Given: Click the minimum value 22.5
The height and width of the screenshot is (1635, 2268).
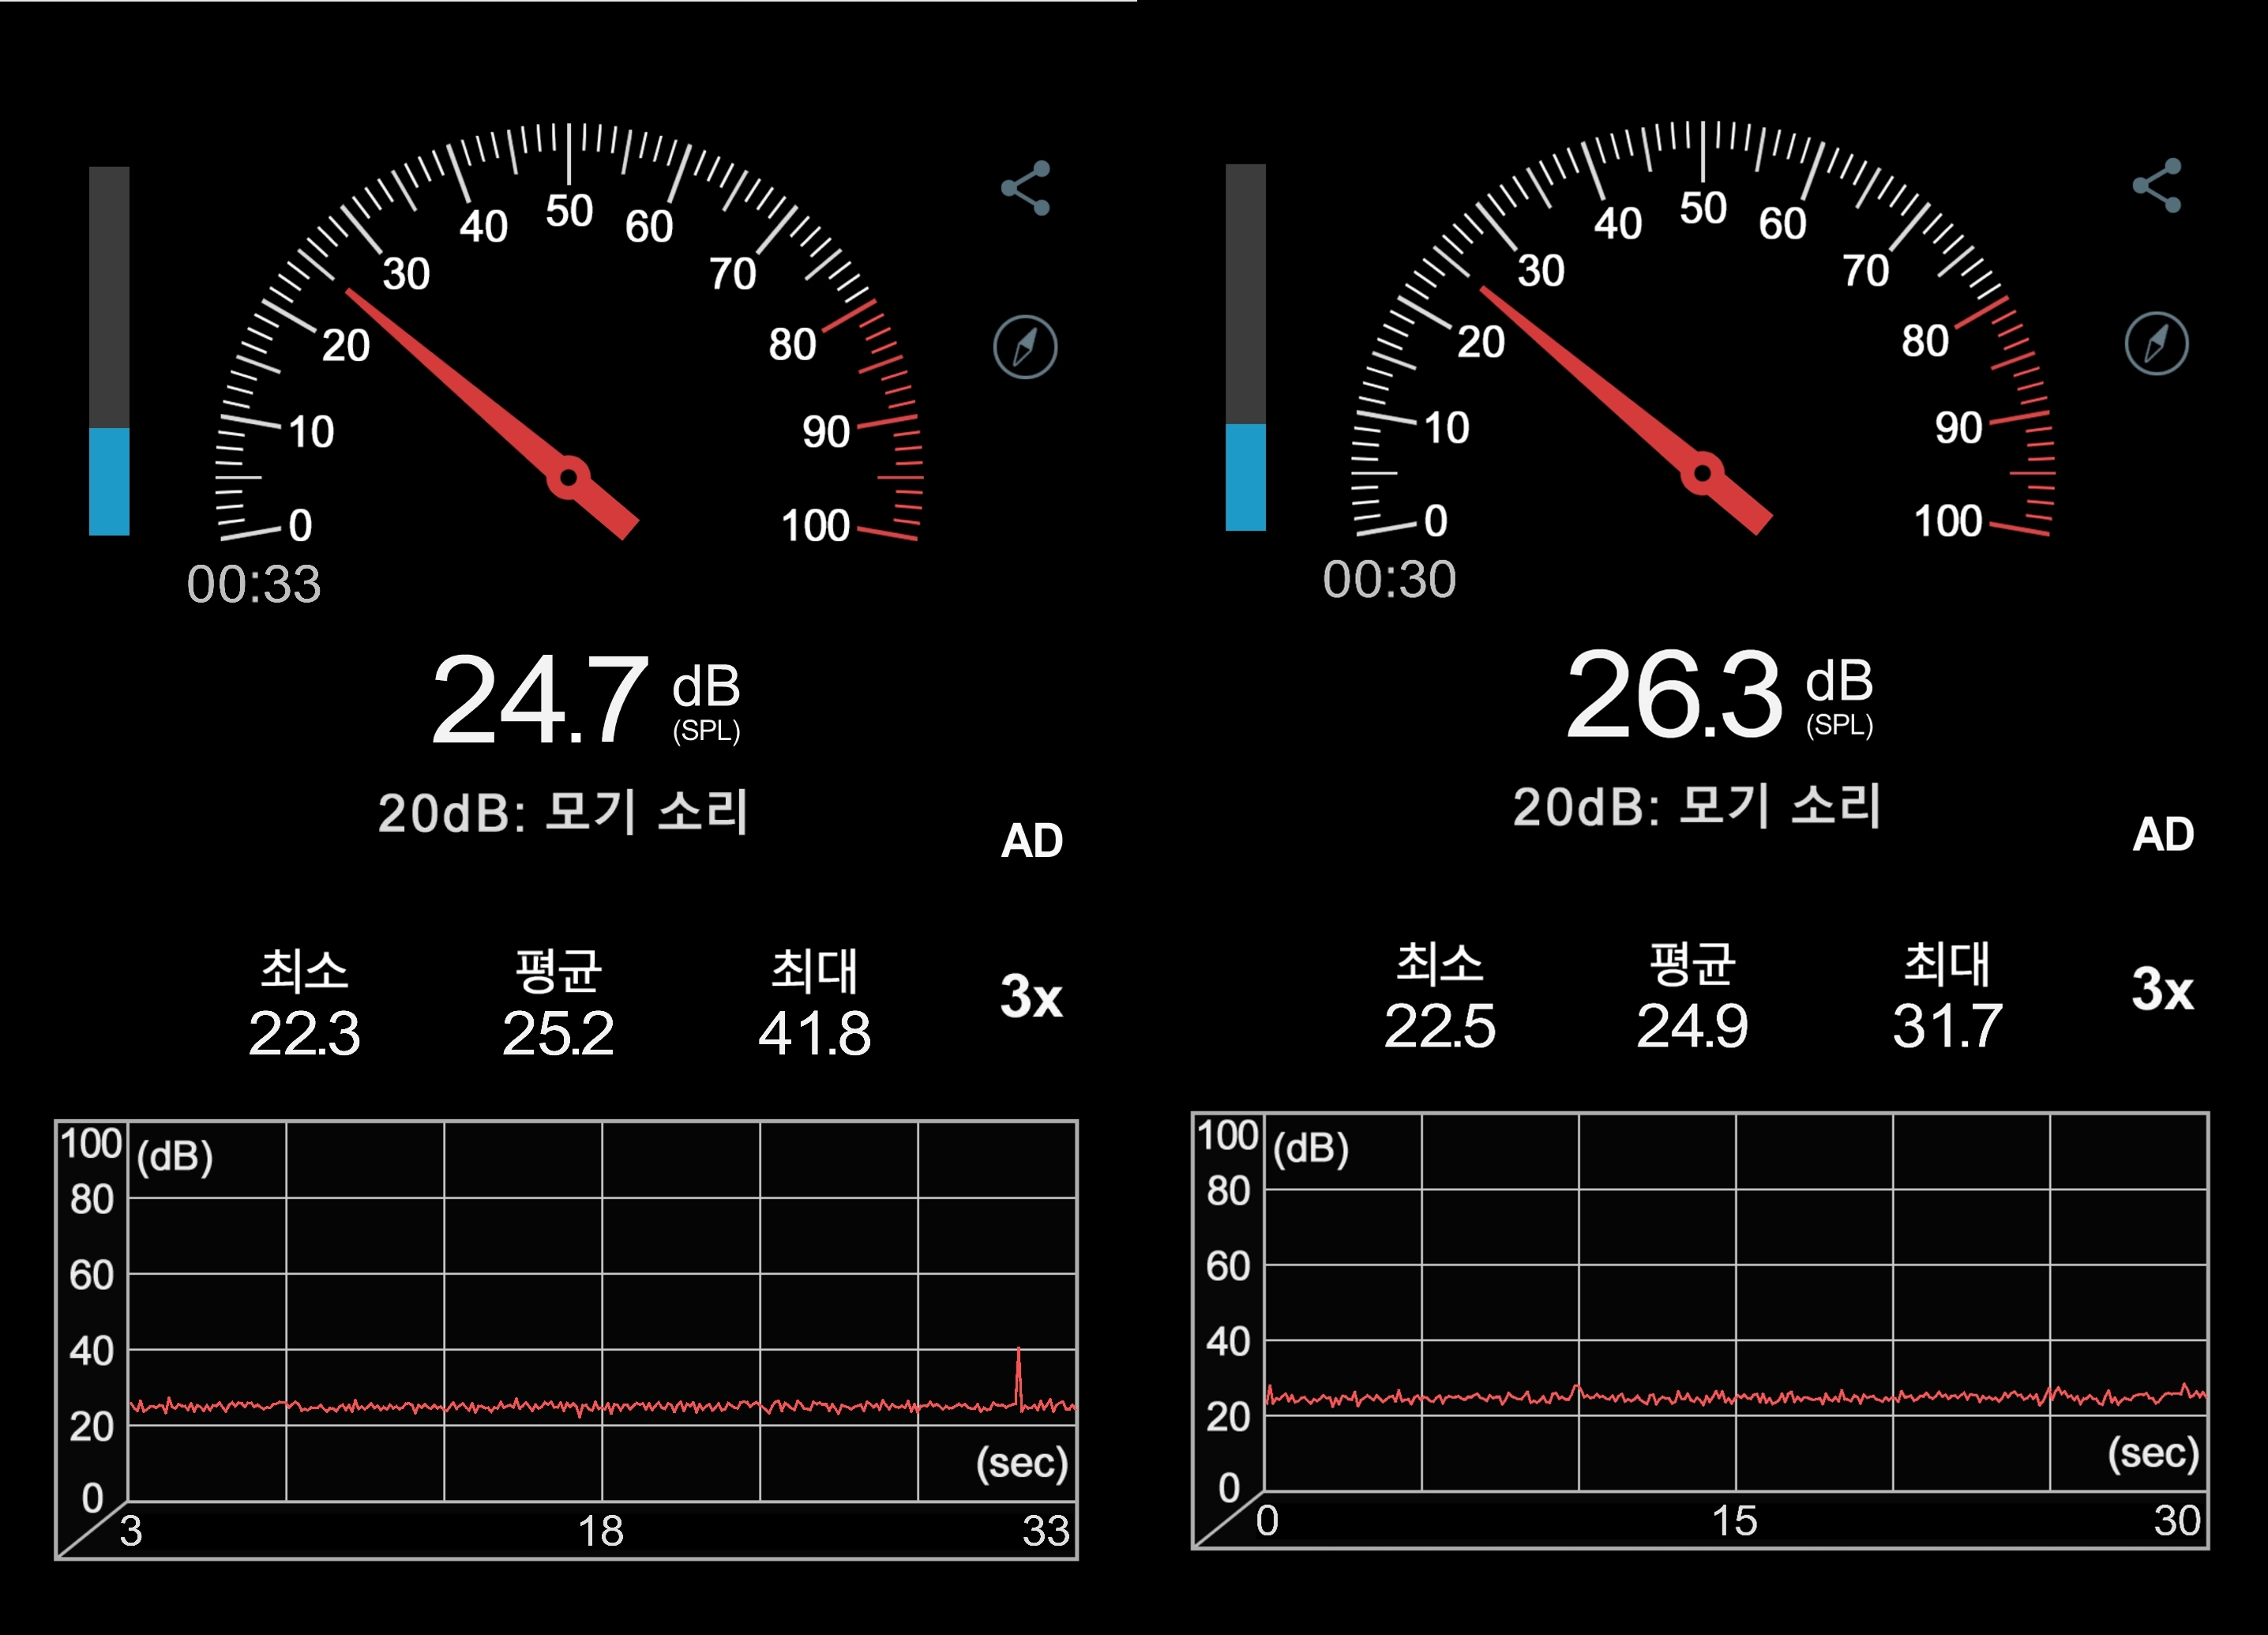Looking at the screenshot, I should 1440,1026.
